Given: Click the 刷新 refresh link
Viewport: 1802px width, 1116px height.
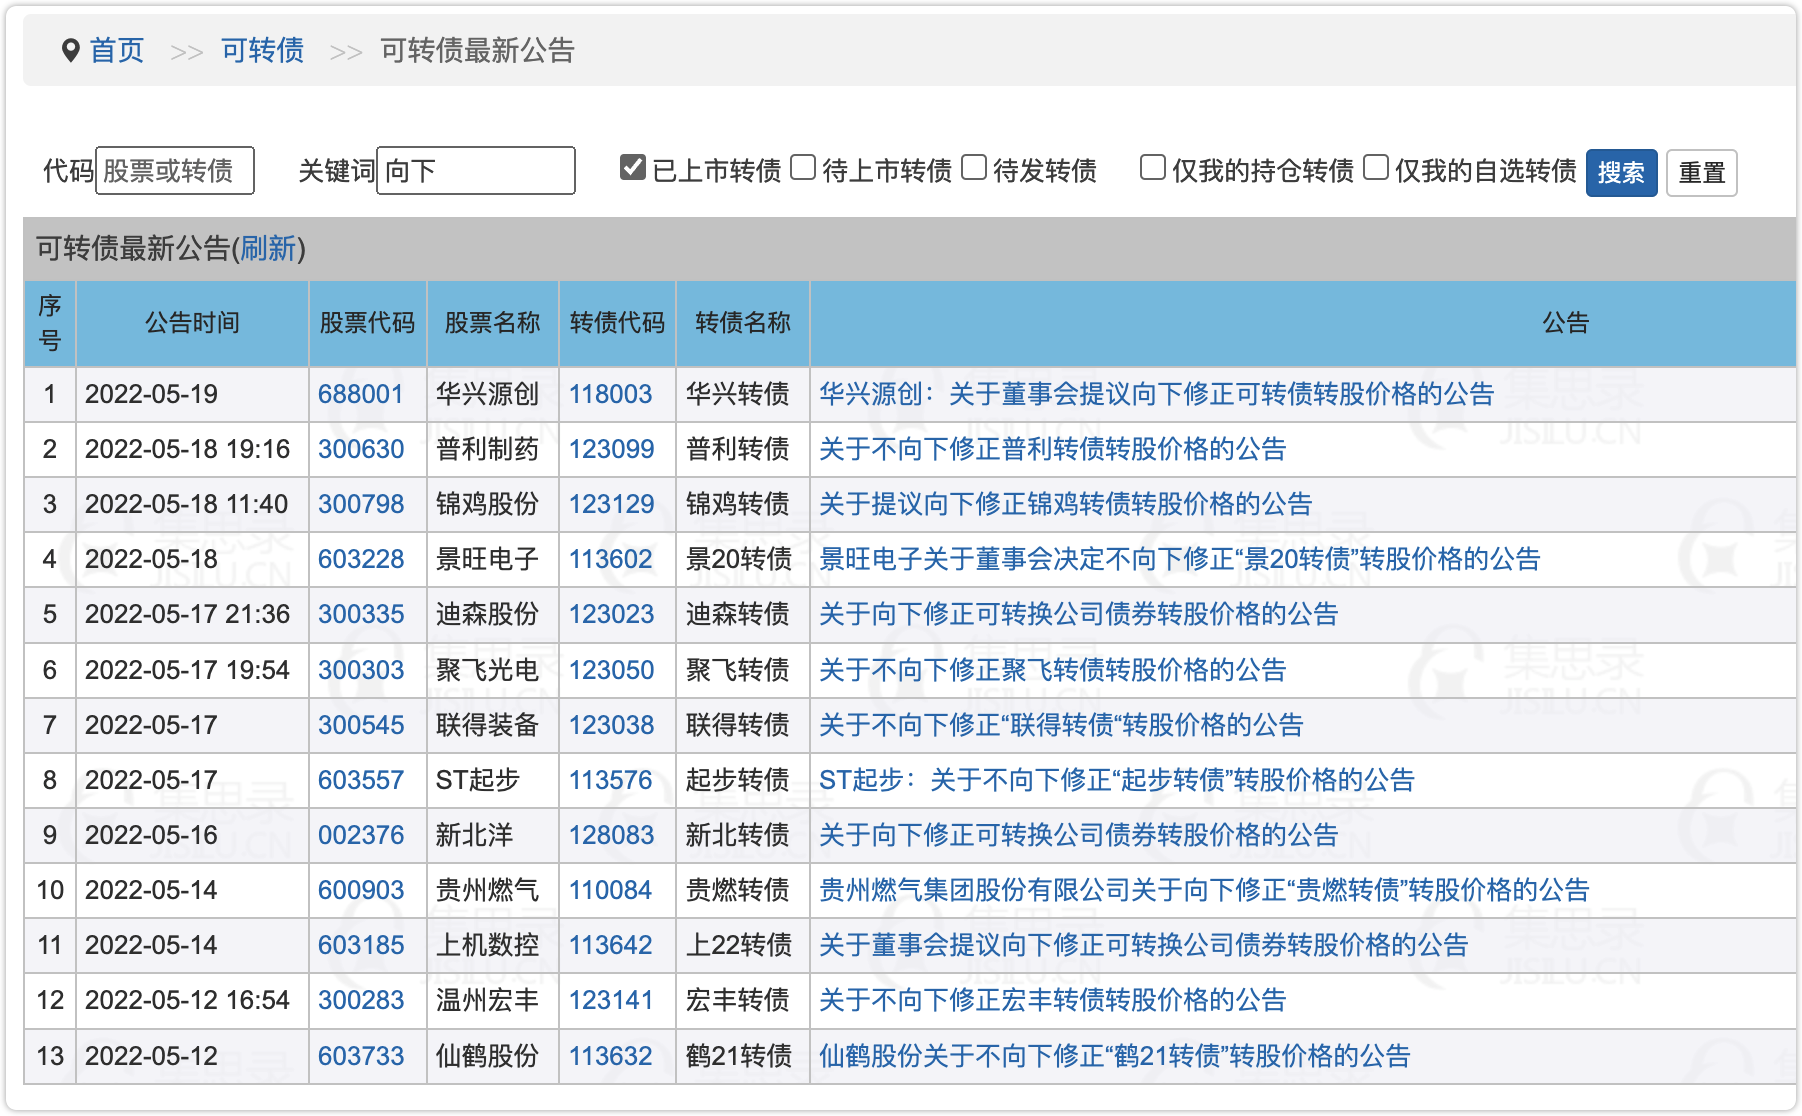Looking at the screenshot, I should tap(268, 248).
